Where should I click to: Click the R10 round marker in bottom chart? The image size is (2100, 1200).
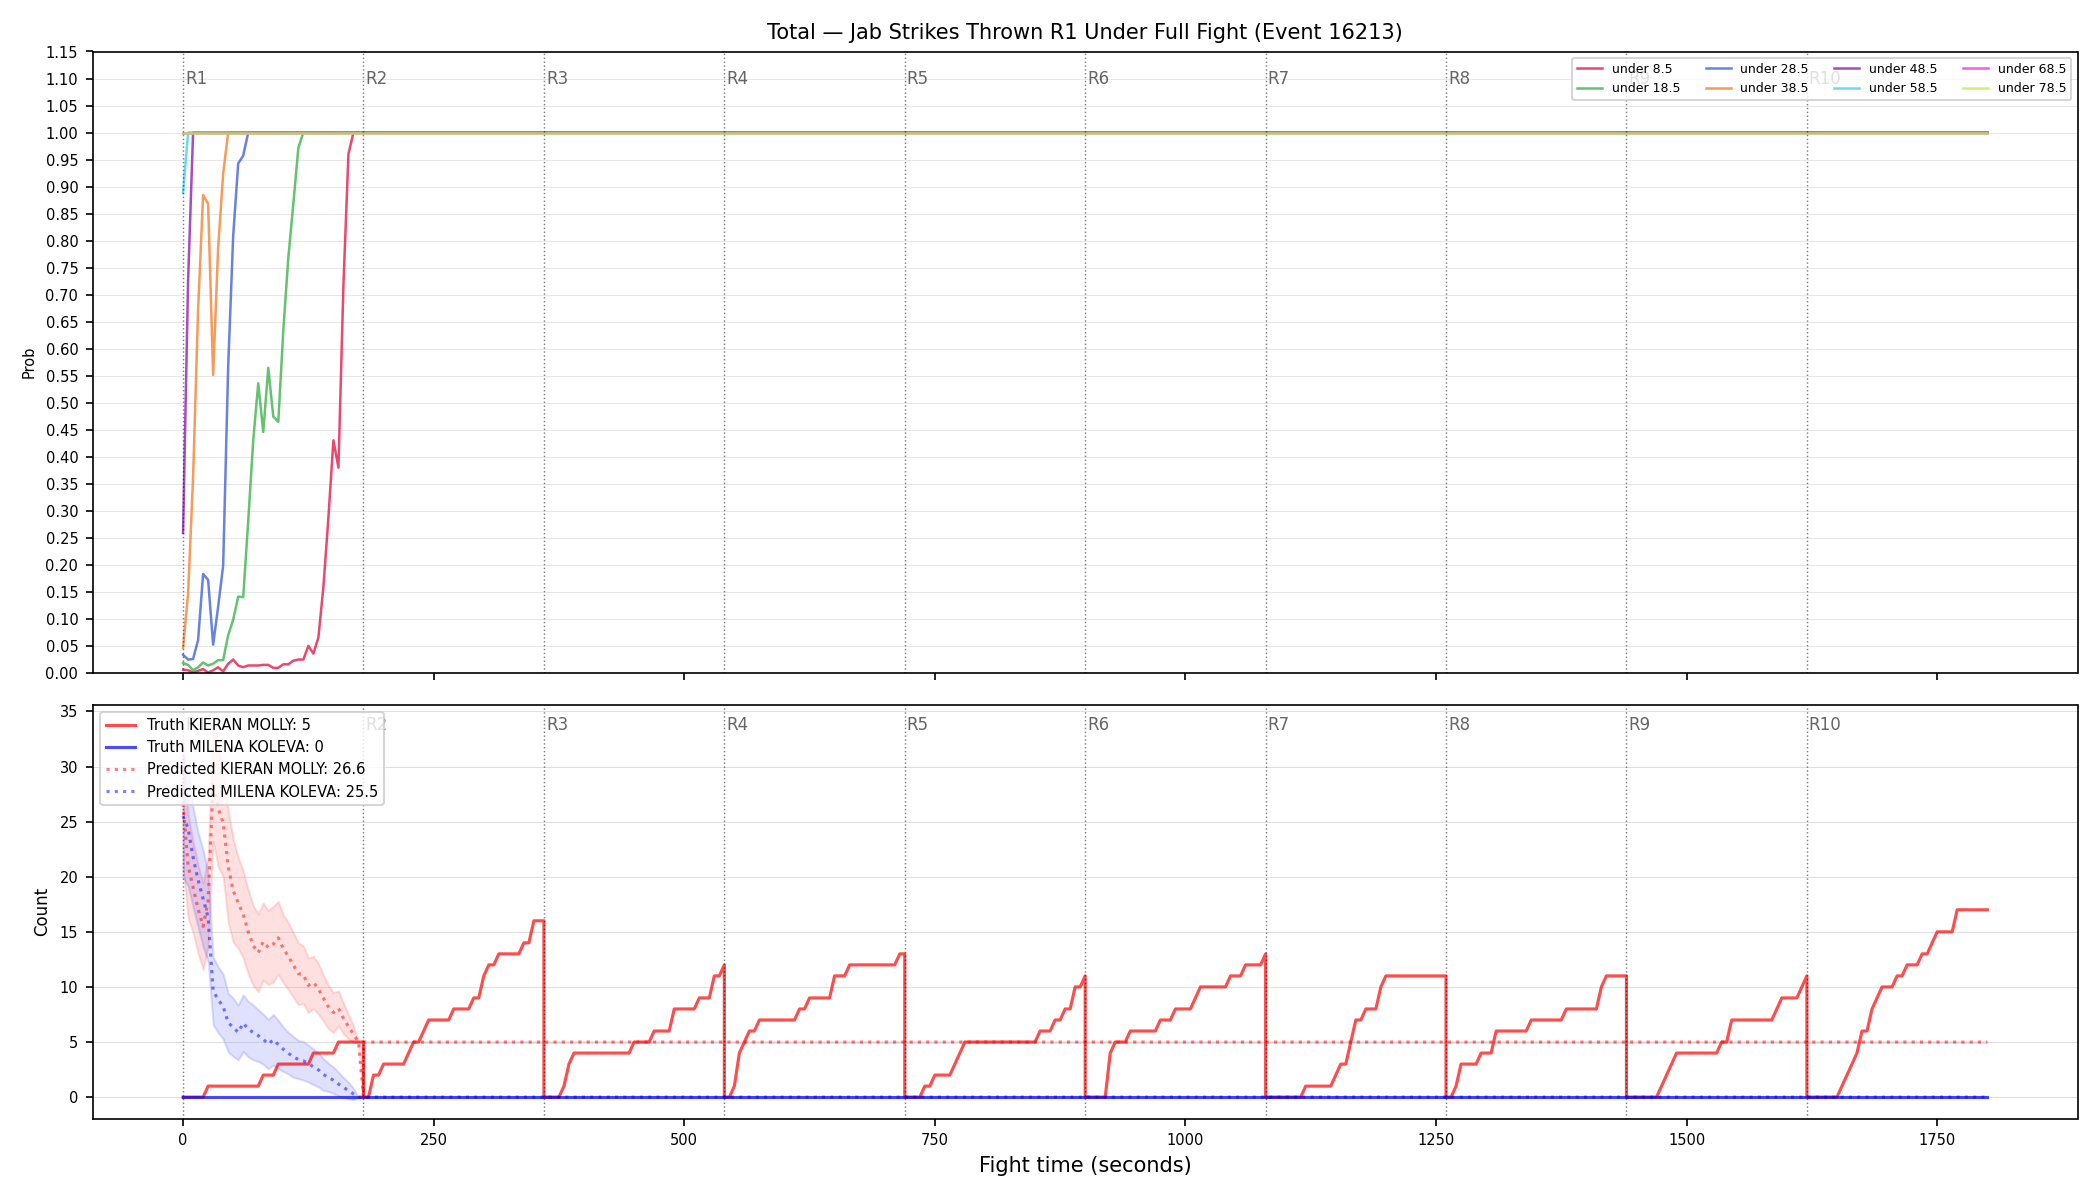click(x=1824, y=724)
